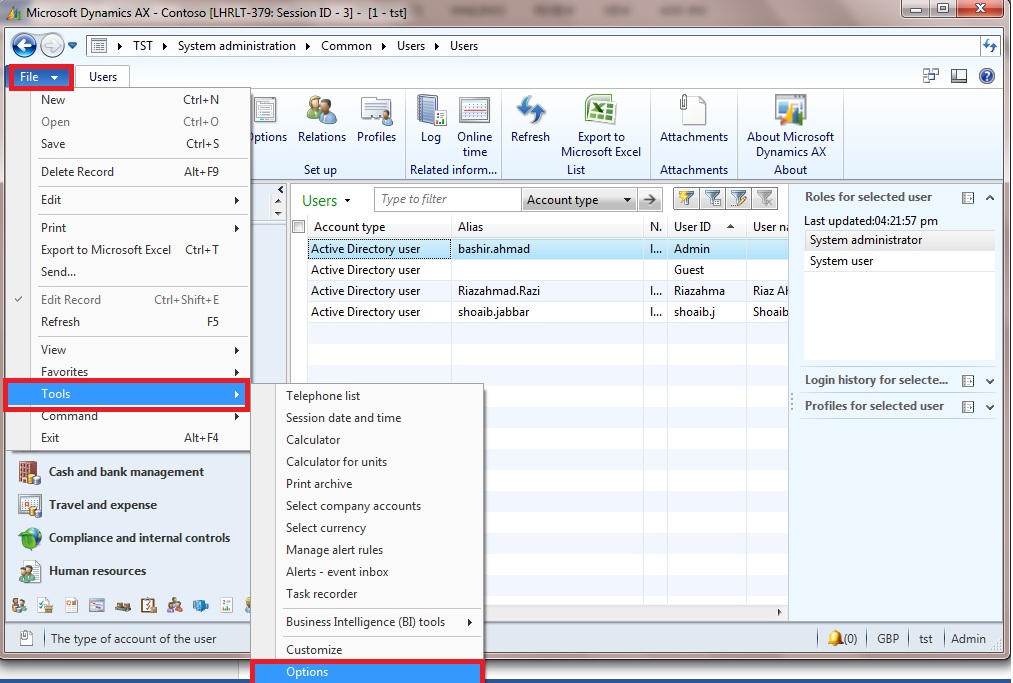Open the Users view dropdown arrow
This screenshot has width=1013, height=683.
tap(348, 200)
